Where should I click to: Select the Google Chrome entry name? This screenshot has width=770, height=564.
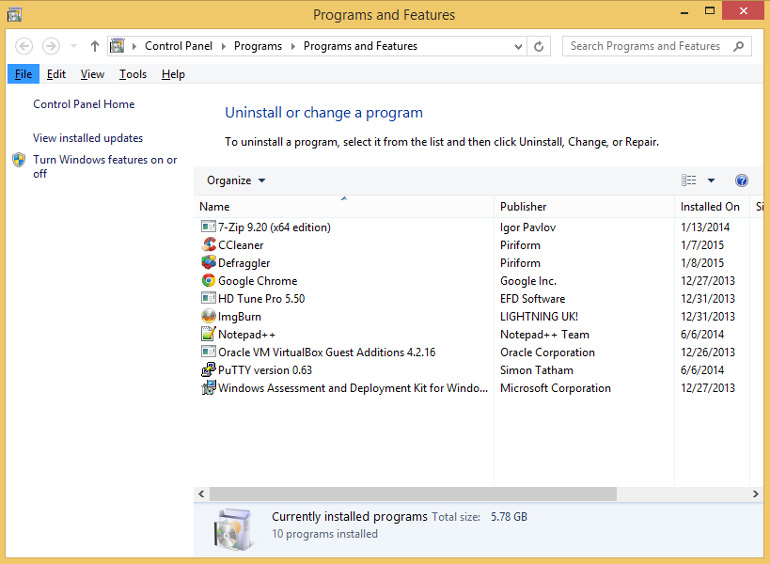pos(257,281)
